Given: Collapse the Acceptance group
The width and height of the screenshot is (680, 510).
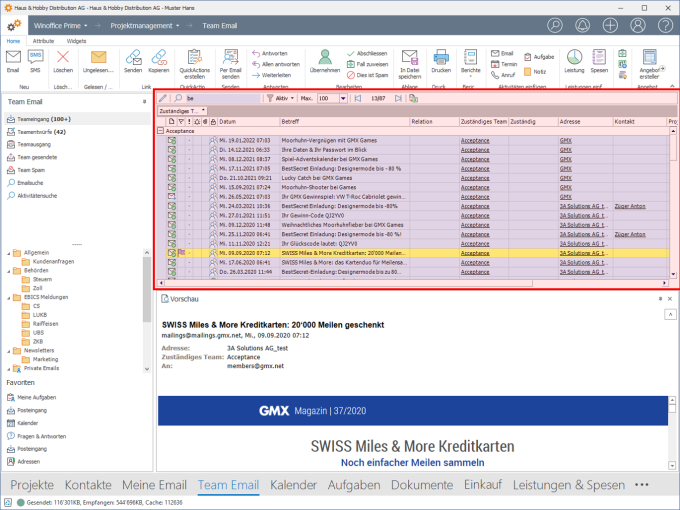Looking at the screenshot, I should tap(160, 131).
